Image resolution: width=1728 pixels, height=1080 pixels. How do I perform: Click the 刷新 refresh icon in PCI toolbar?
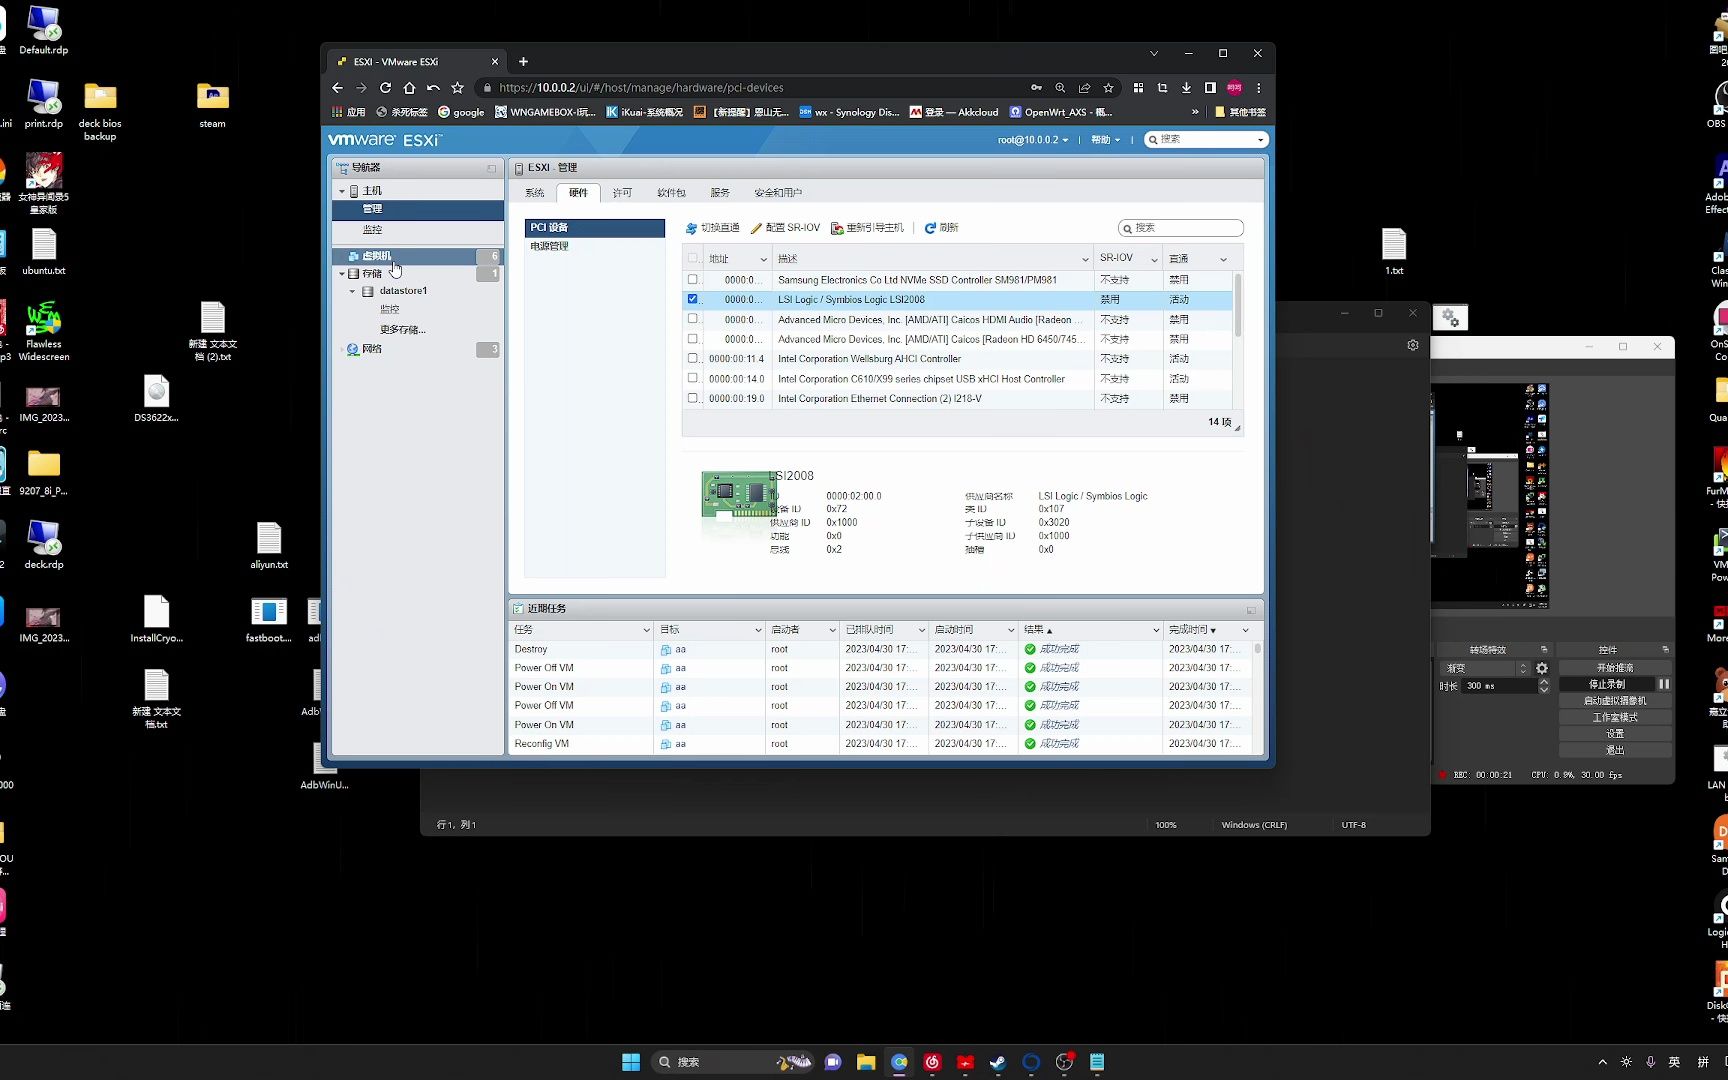[931, 228]
